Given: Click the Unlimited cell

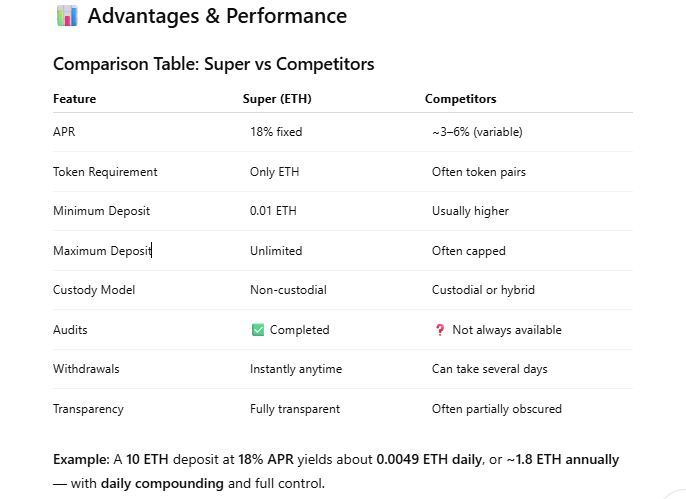Looking at the screenshot, I should [276, 251].
